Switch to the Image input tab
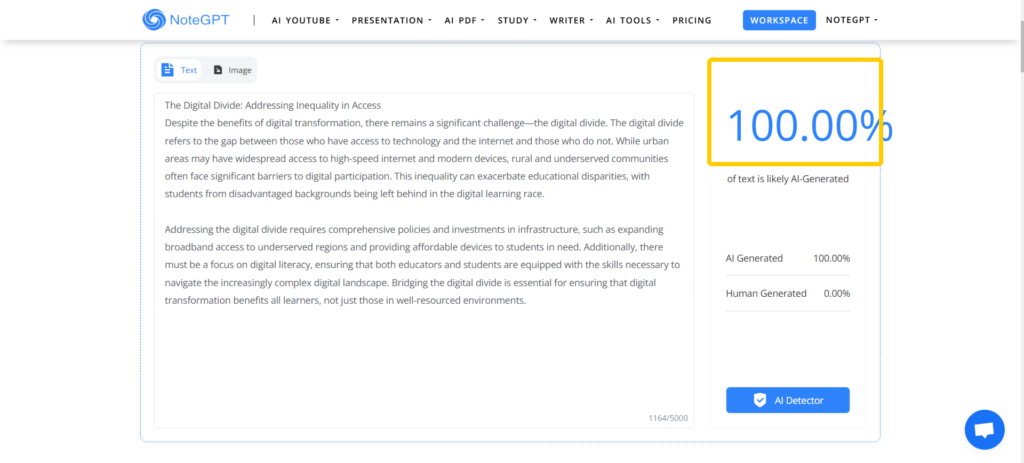This screenshot has height=463, width=1024. [x=232, y=70]
